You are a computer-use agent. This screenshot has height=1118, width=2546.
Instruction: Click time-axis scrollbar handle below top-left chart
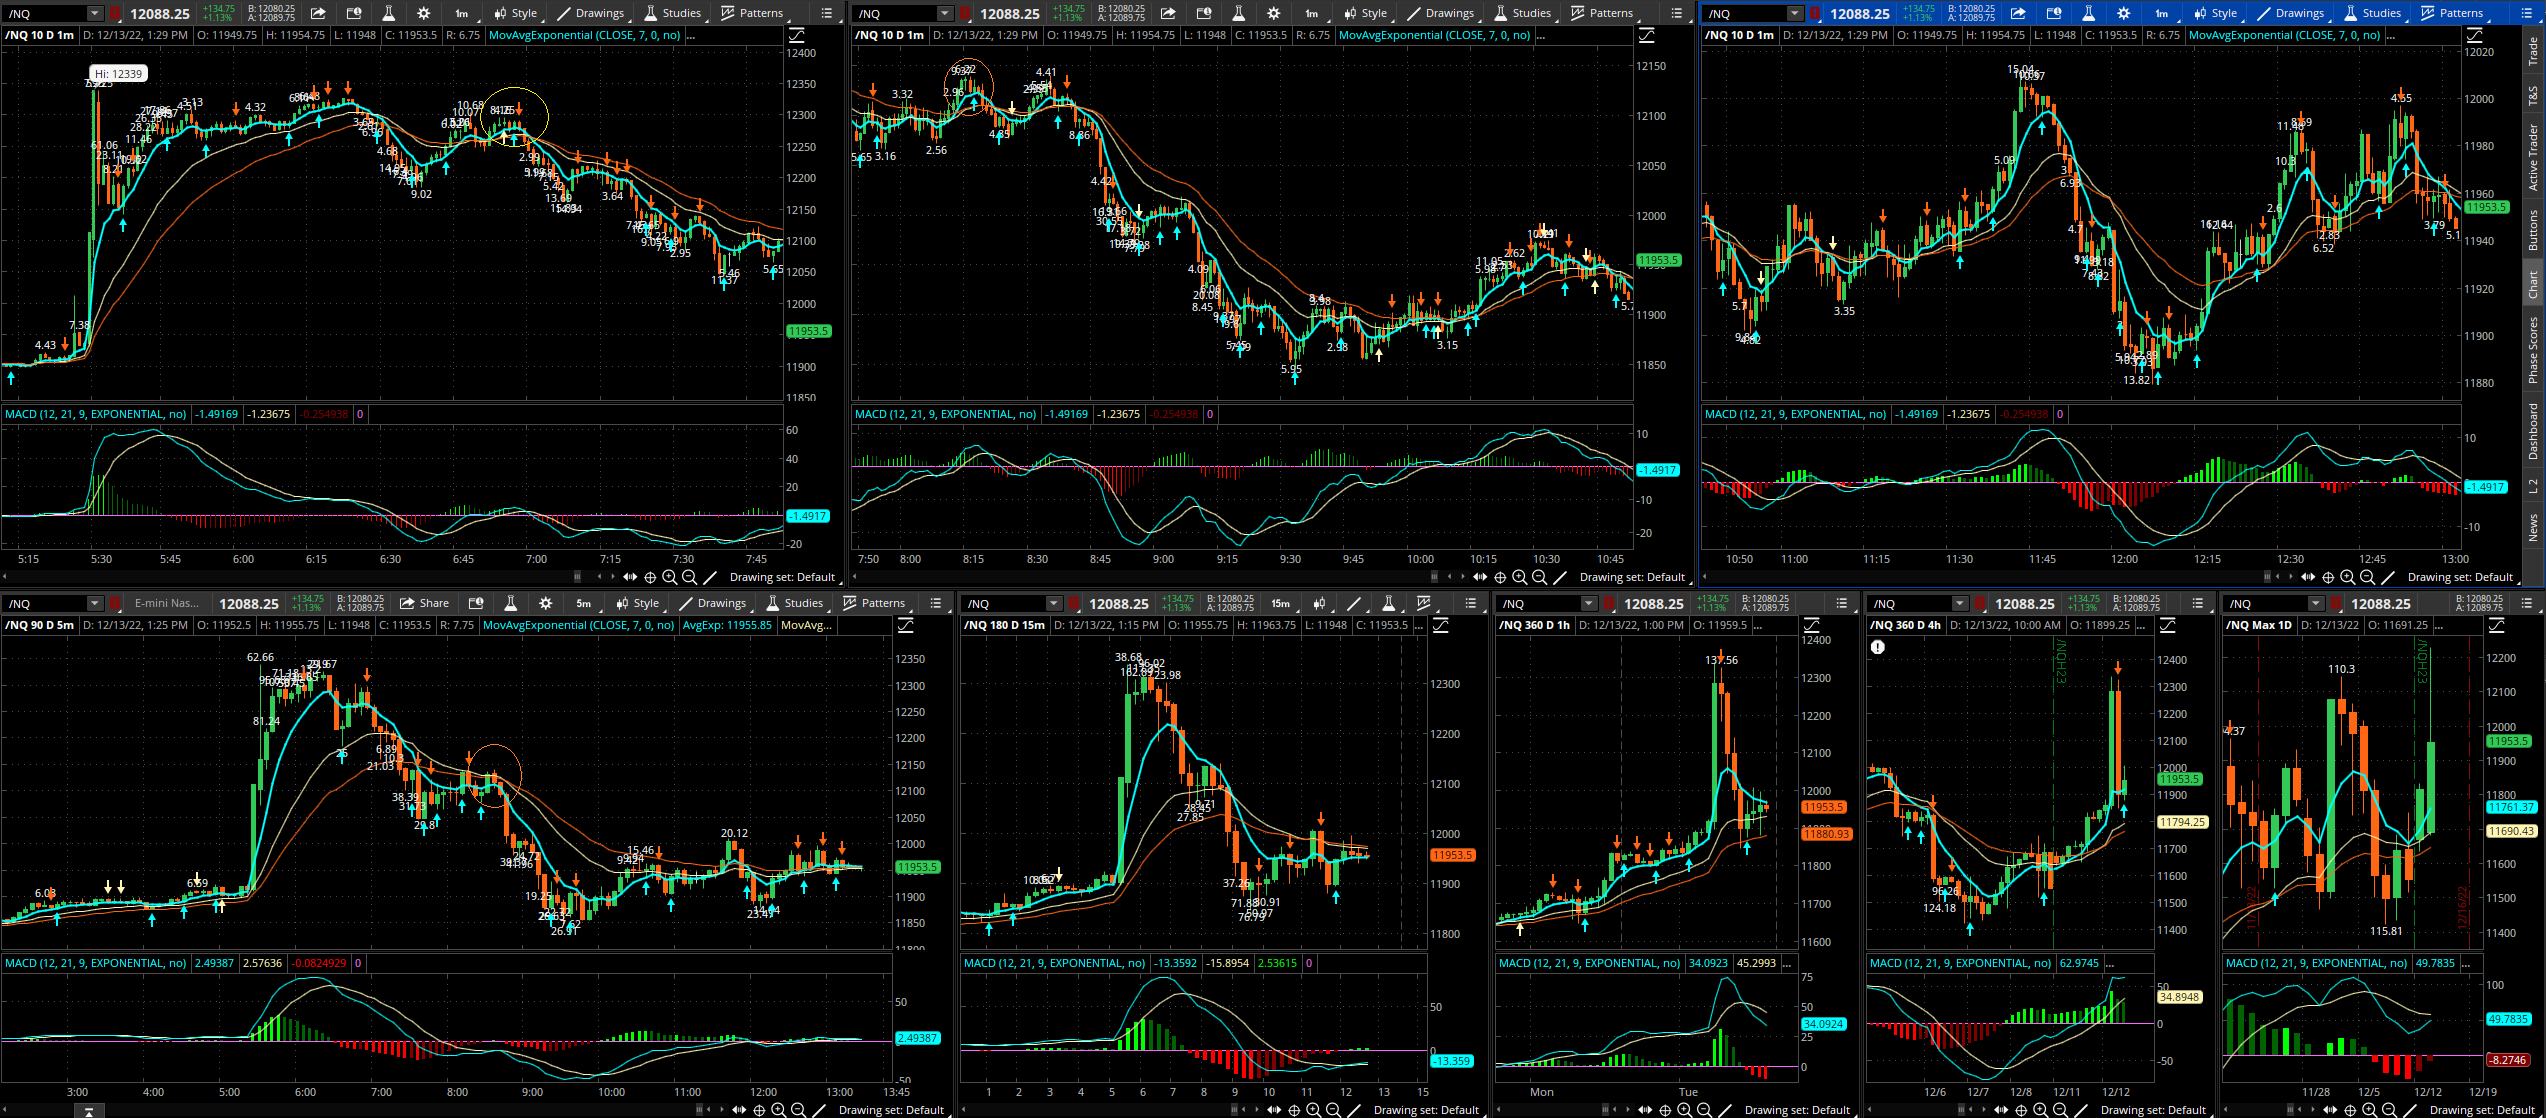point(577,577)
